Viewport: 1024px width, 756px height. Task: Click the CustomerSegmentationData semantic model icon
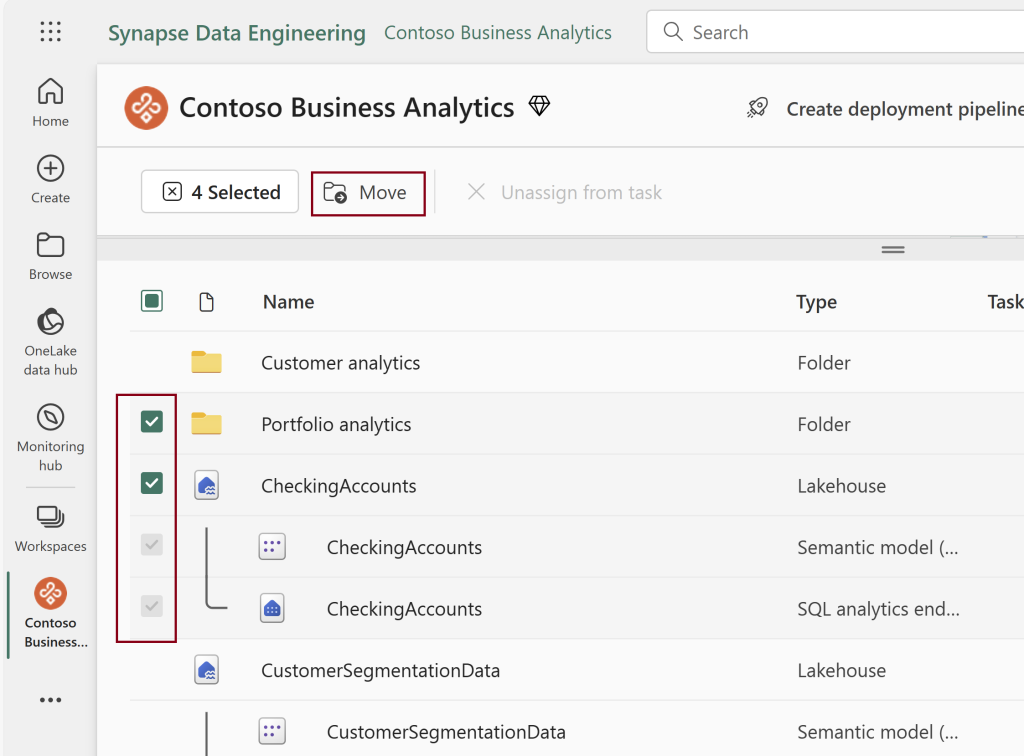pyautogui.click(x=272, y=732)
